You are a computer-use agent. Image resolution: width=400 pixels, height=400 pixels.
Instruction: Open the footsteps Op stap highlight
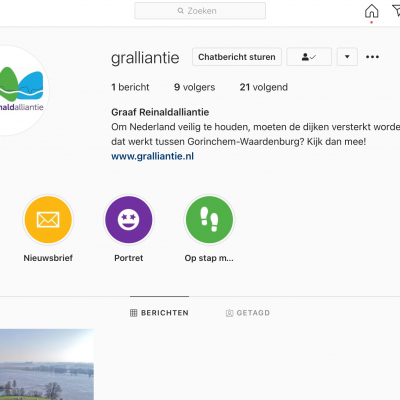click(209, 220)
